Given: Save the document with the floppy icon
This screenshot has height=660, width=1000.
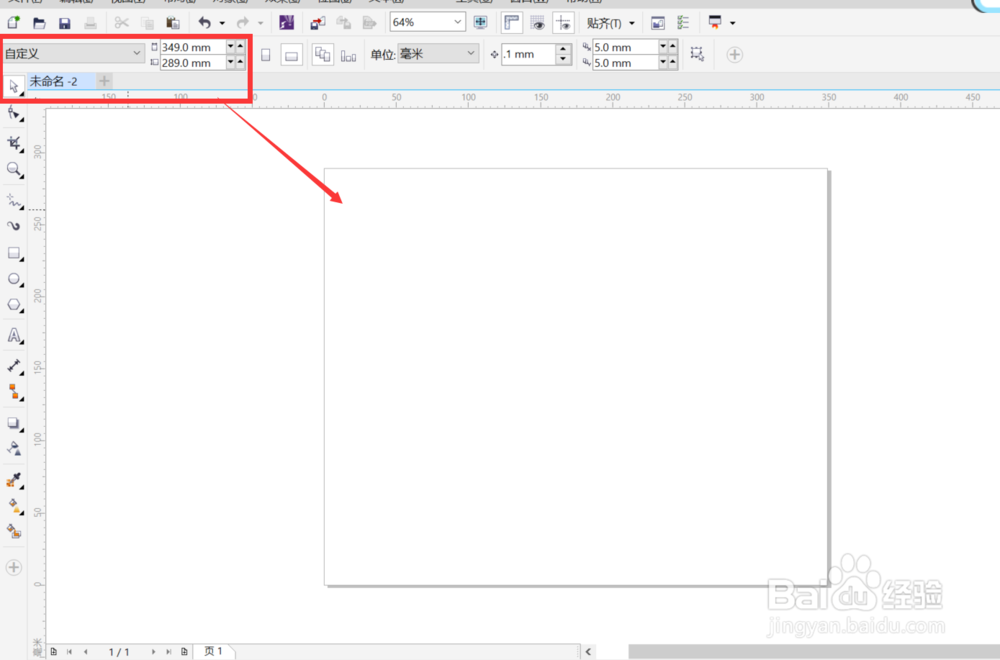Looking at the screenshot, I should [x=64, y=23].
